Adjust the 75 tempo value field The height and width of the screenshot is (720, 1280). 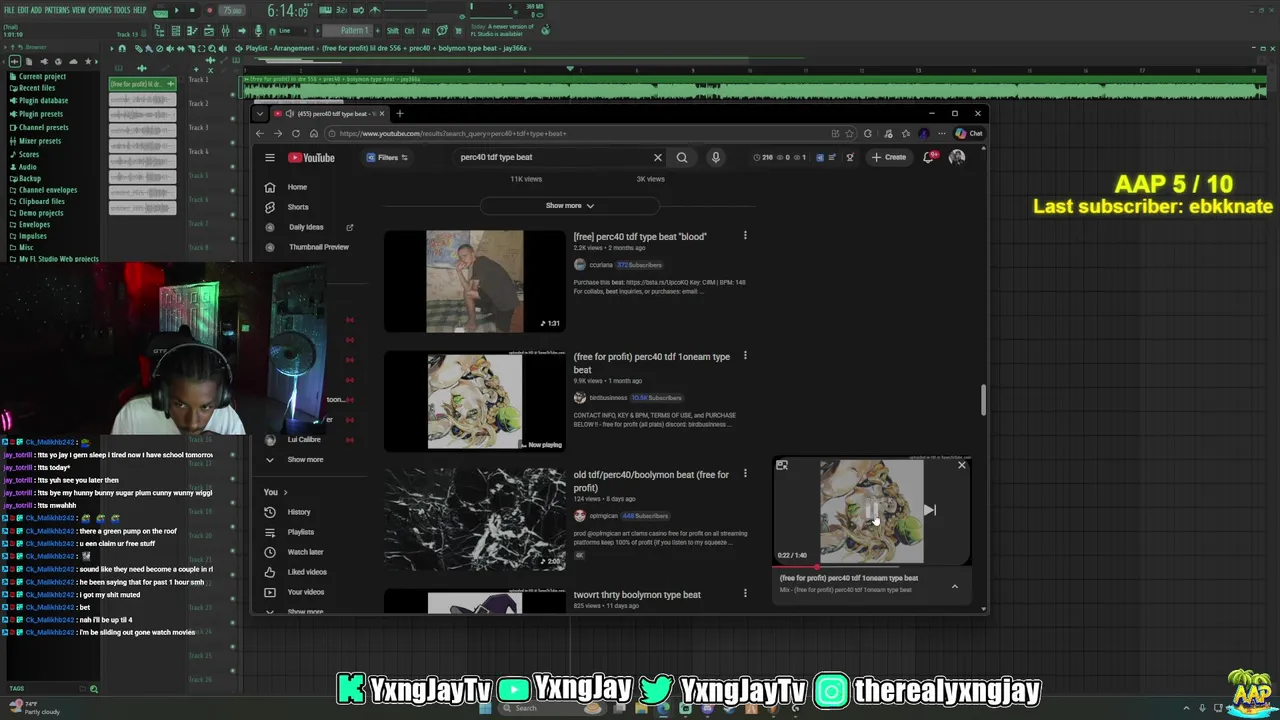tap(232, 10)
